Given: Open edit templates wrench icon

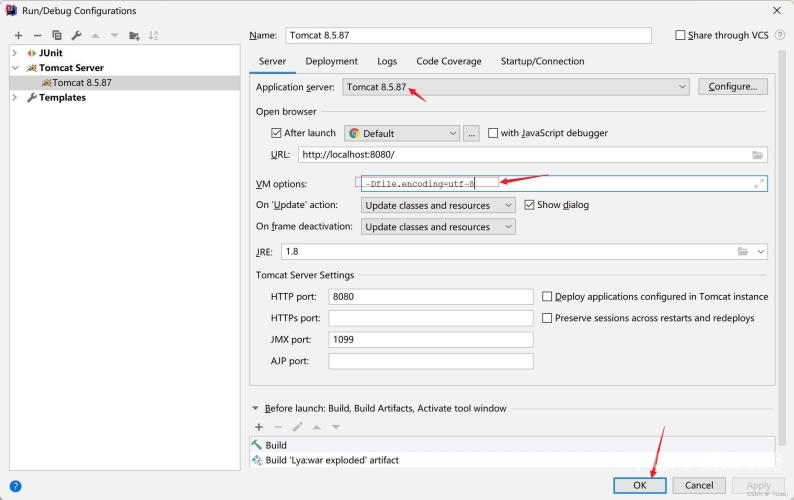Looking at the screenshot, I should tap(76, 35).
